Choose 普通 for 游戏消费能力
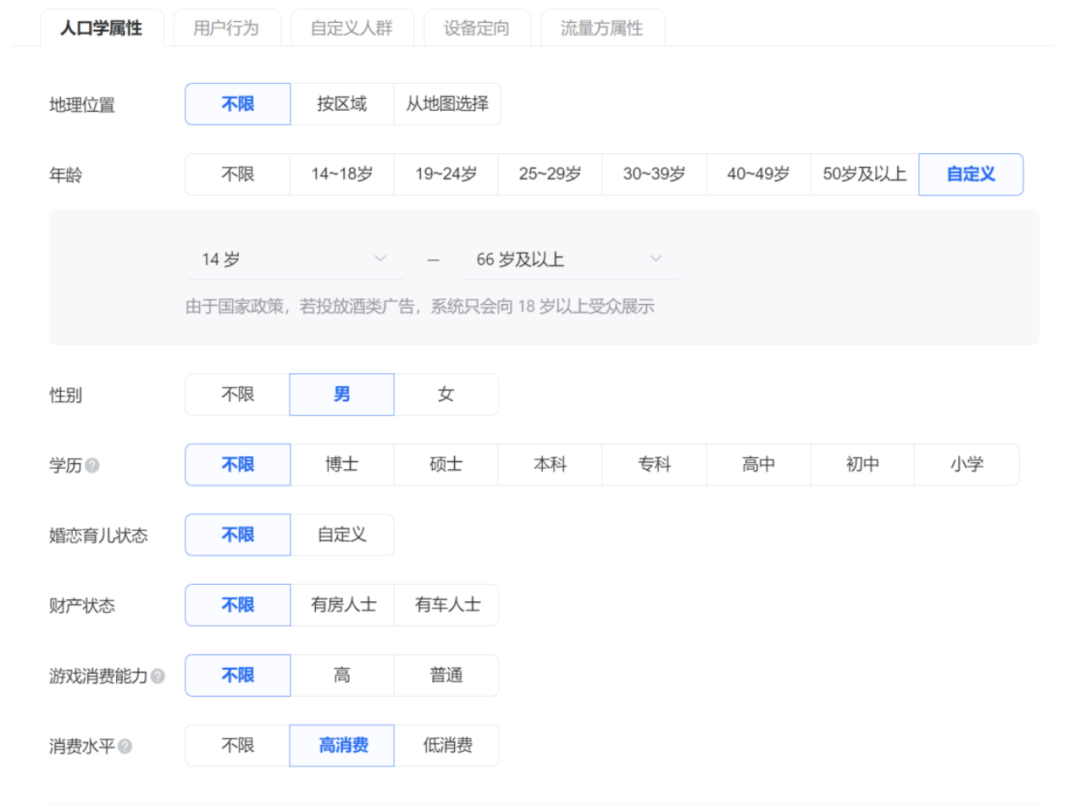This screenshot has width=1080, height=811. 446,676
